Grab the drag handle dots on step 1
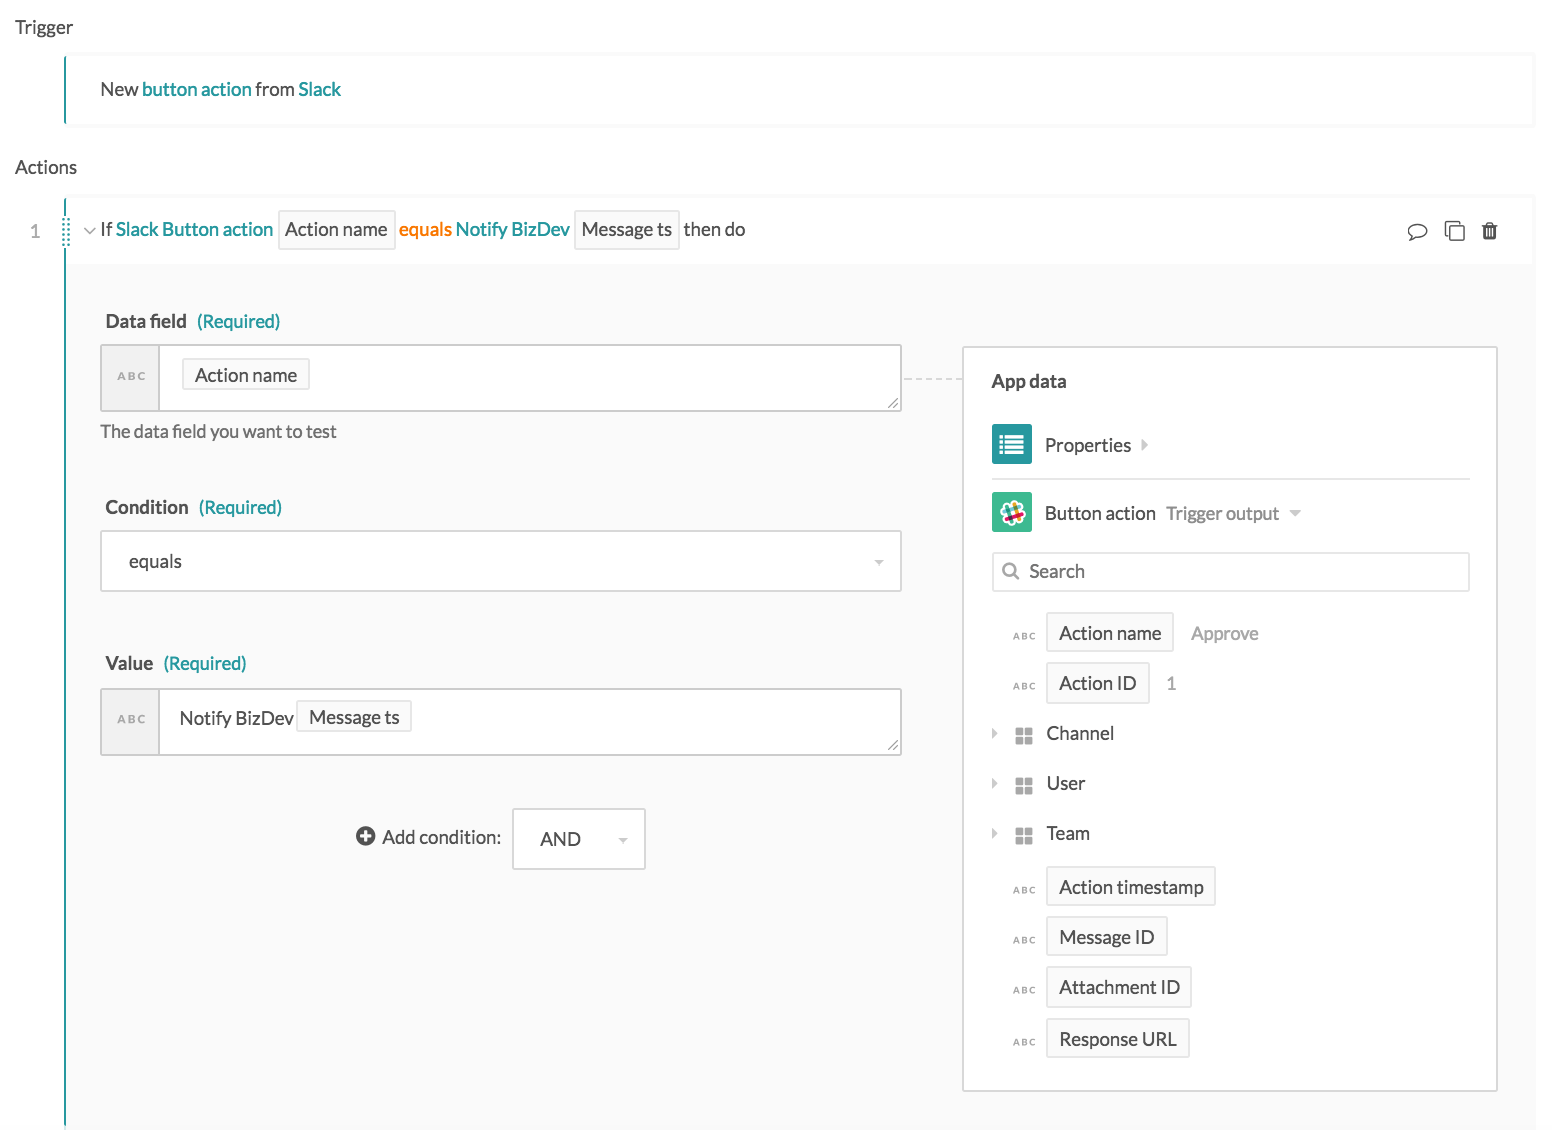Image resolution: width=1552 pixels, height=1130 pixels. click(67, 230)
